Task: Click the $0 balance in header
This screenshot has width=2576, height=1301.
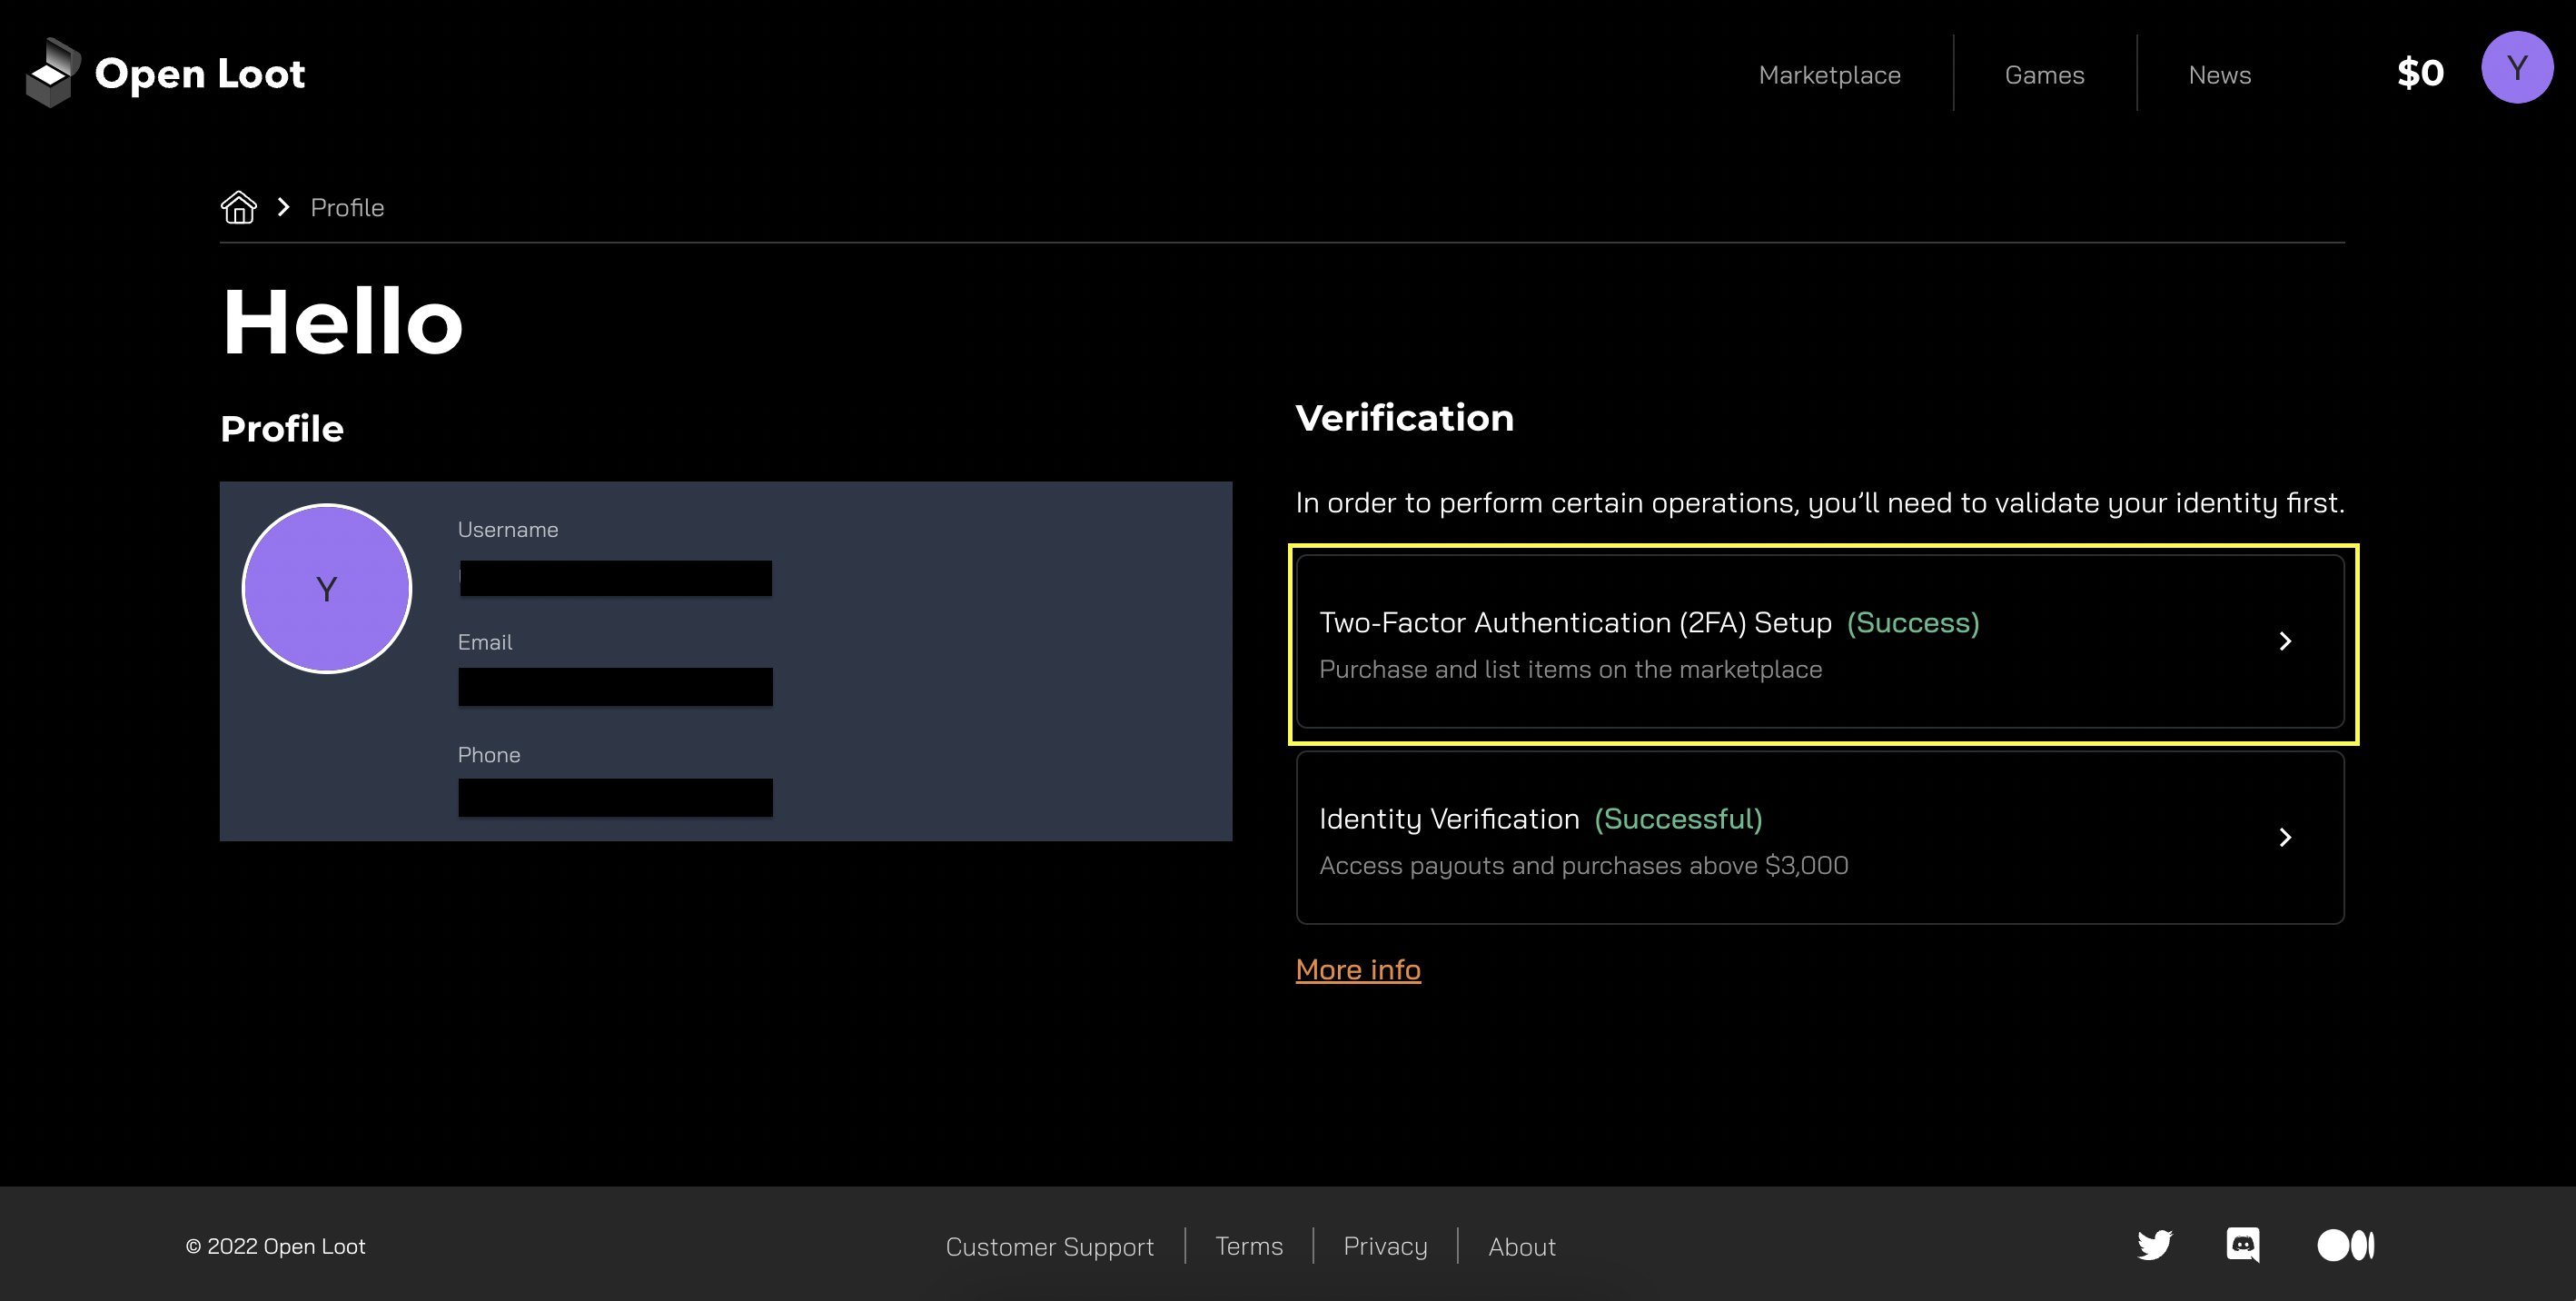Action: pyautogui.click(x=2420, y=73)
